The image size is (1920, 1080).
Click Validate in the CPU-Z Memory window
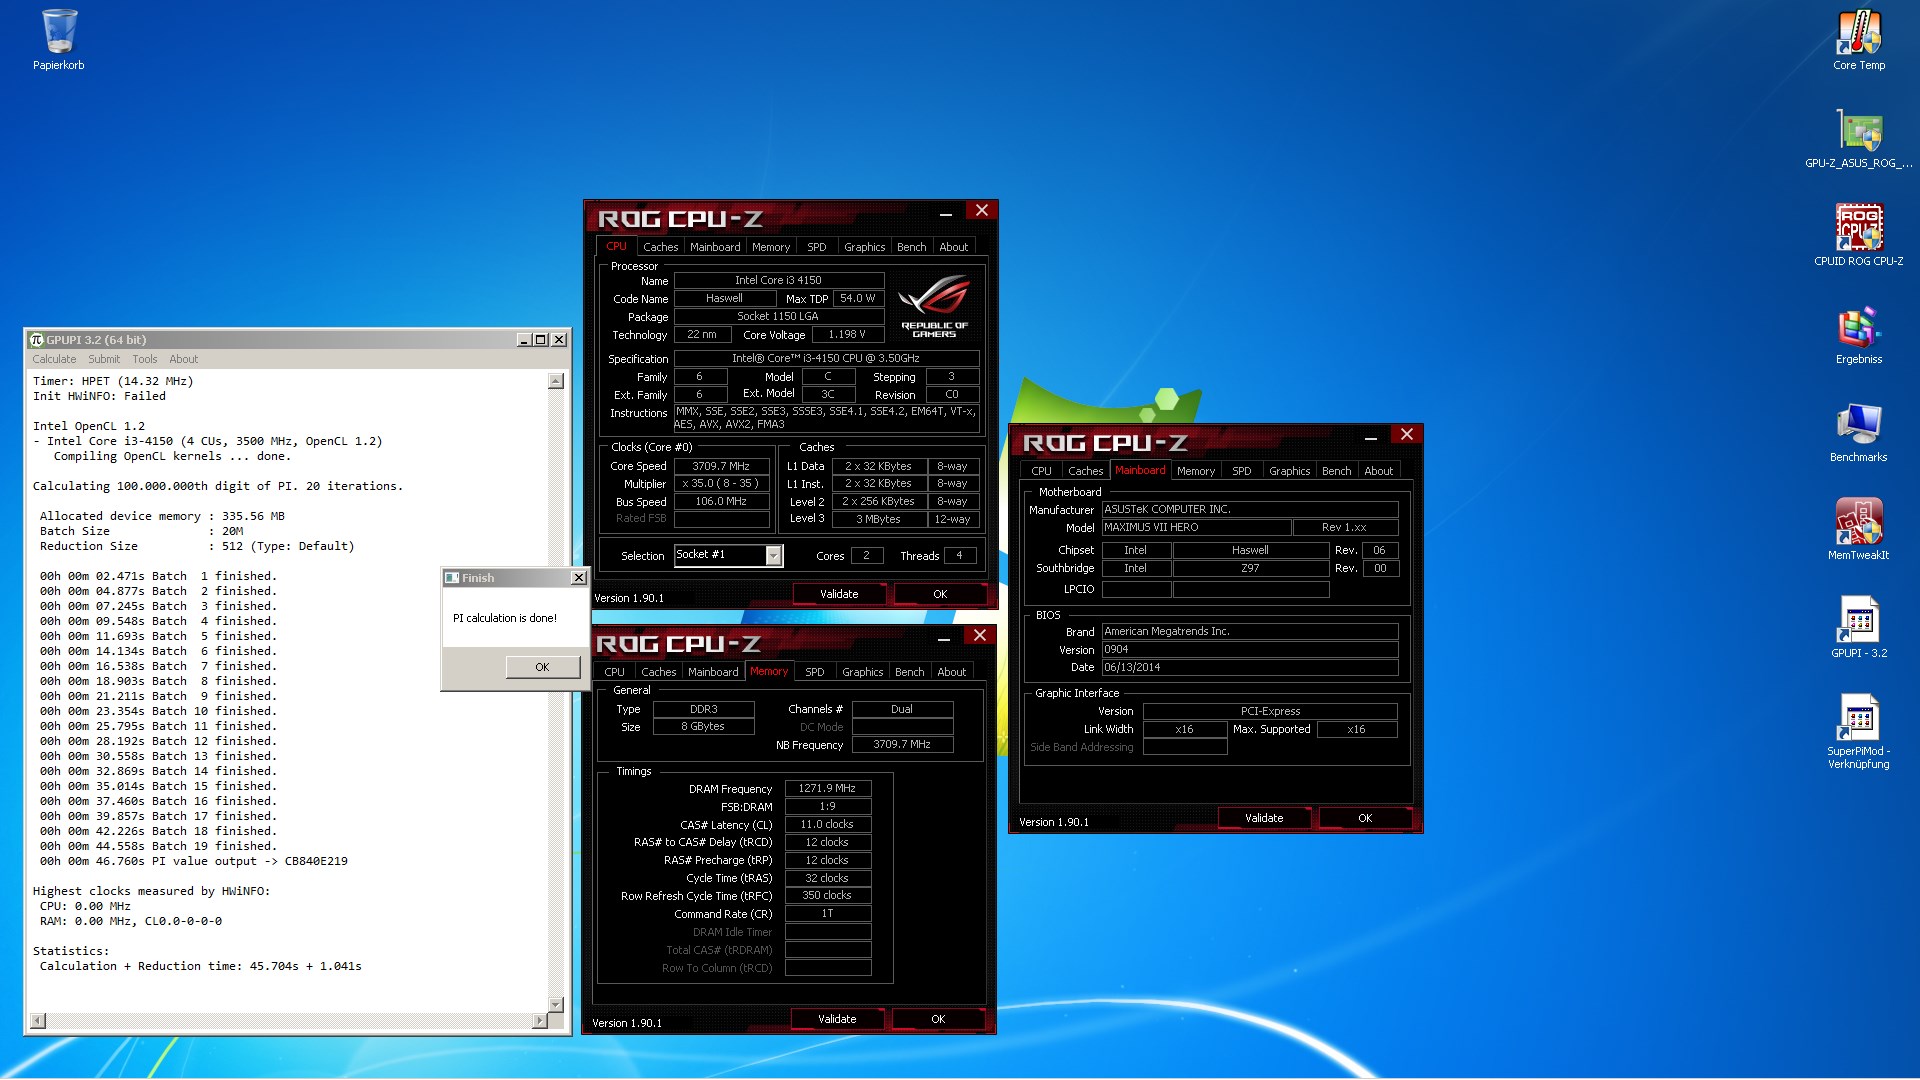837,1019
